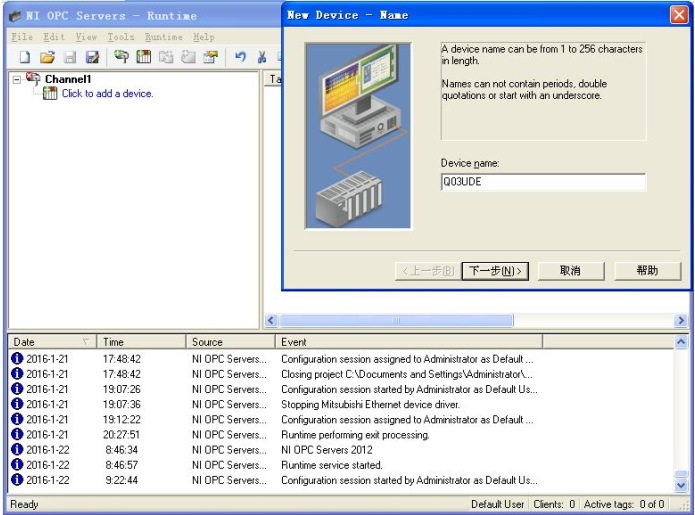Viewport: 695px width, 515px height.
Task: Open the Help menu
Action: coord(203,37)
